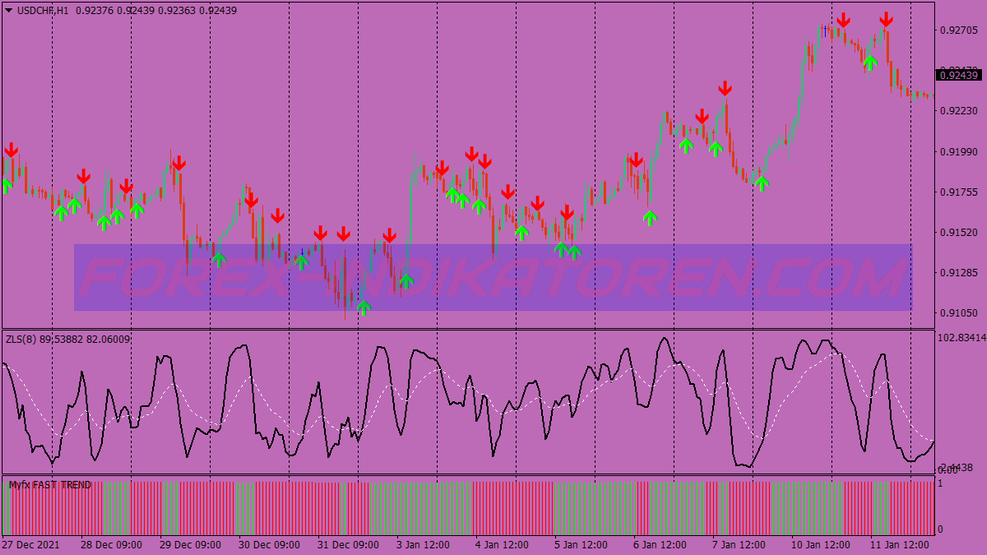Select the Myfx FAST TREND indicator label
This screenshot has height=555, width=987.
click(x=50, y=485)
